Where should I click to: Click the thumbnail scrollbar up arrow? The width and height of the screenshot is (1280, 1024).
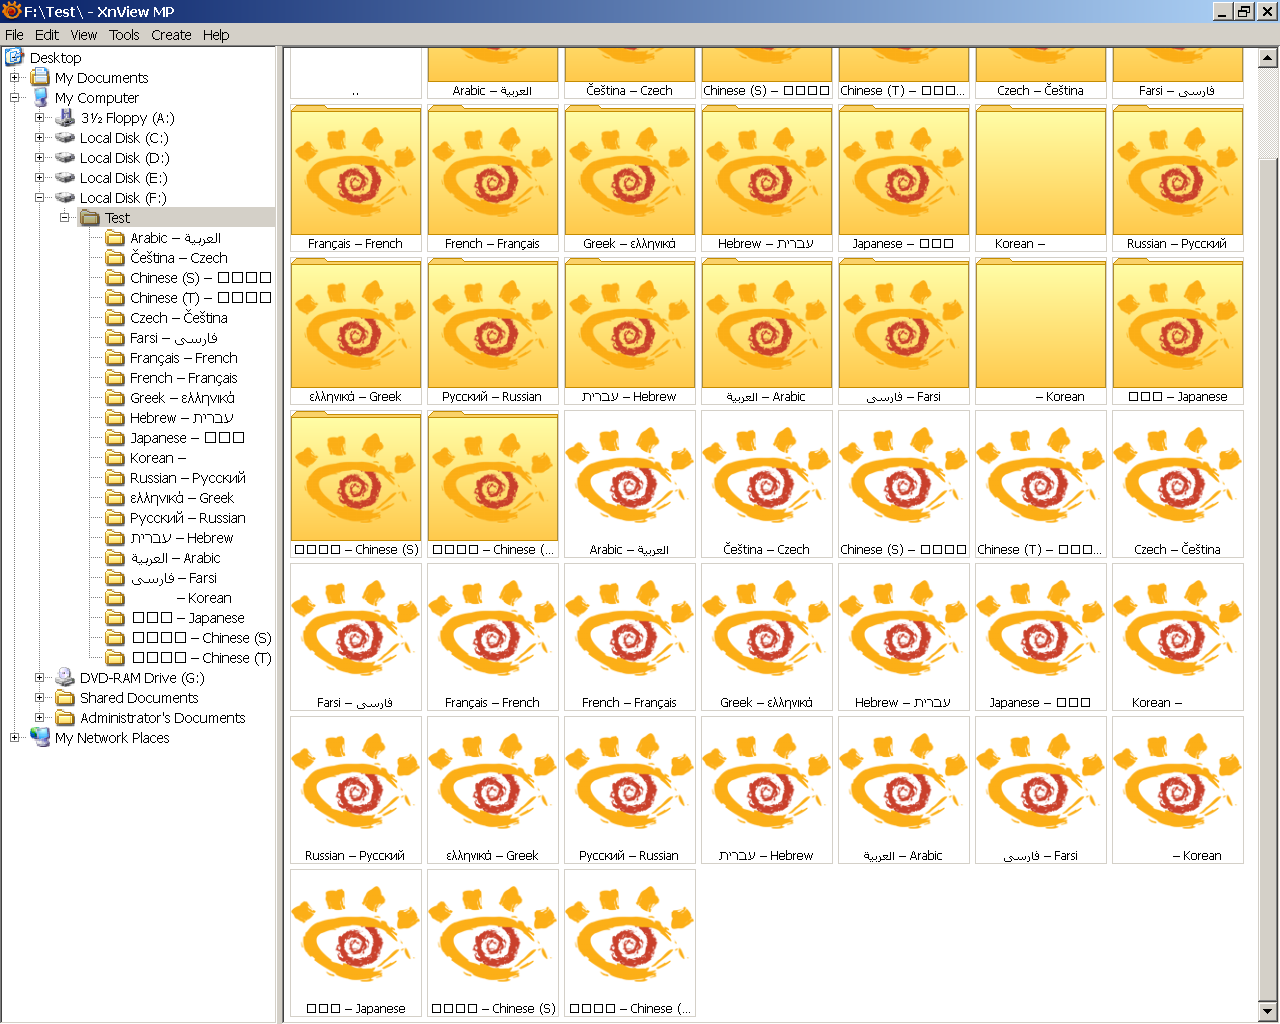[x=1268, y=57]
